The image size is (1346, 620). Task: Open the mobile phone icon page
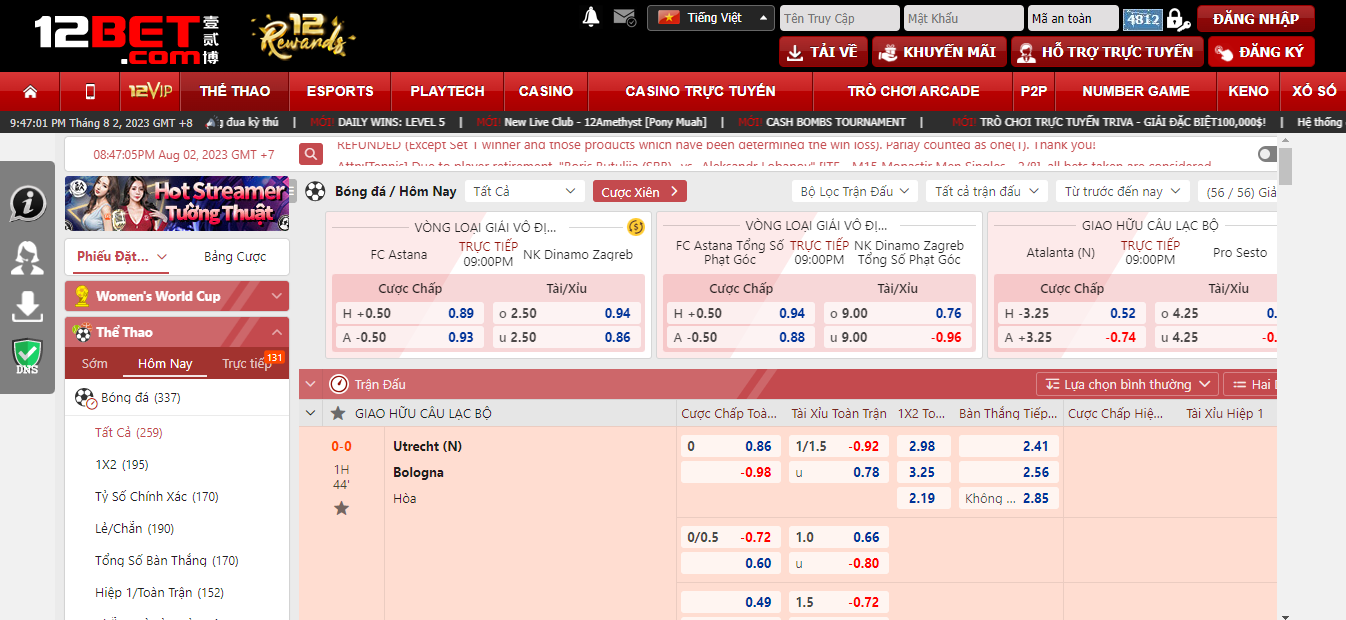click(90, 92)
